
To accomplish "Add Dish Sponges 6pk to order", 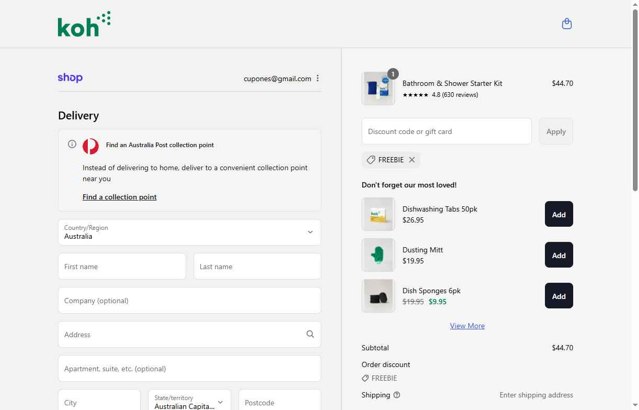I will [559, 296].
